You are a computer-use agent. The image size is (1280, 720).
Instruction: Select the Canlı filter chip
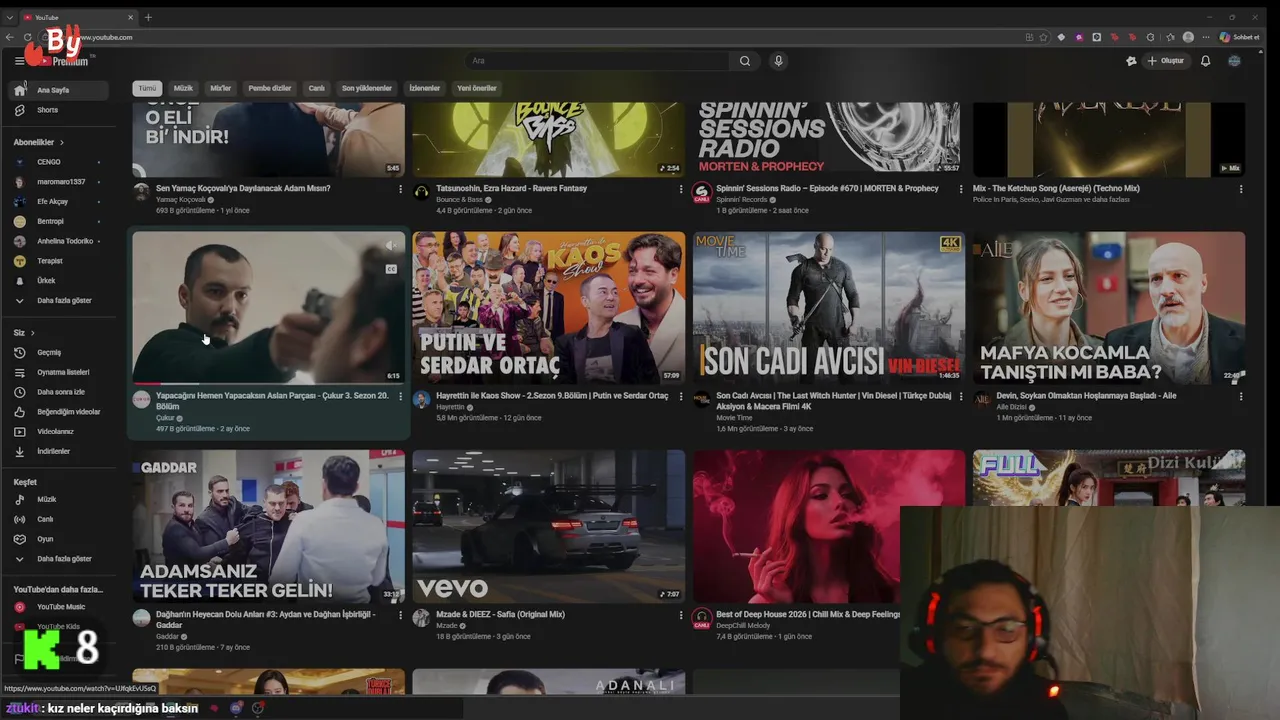316,88
